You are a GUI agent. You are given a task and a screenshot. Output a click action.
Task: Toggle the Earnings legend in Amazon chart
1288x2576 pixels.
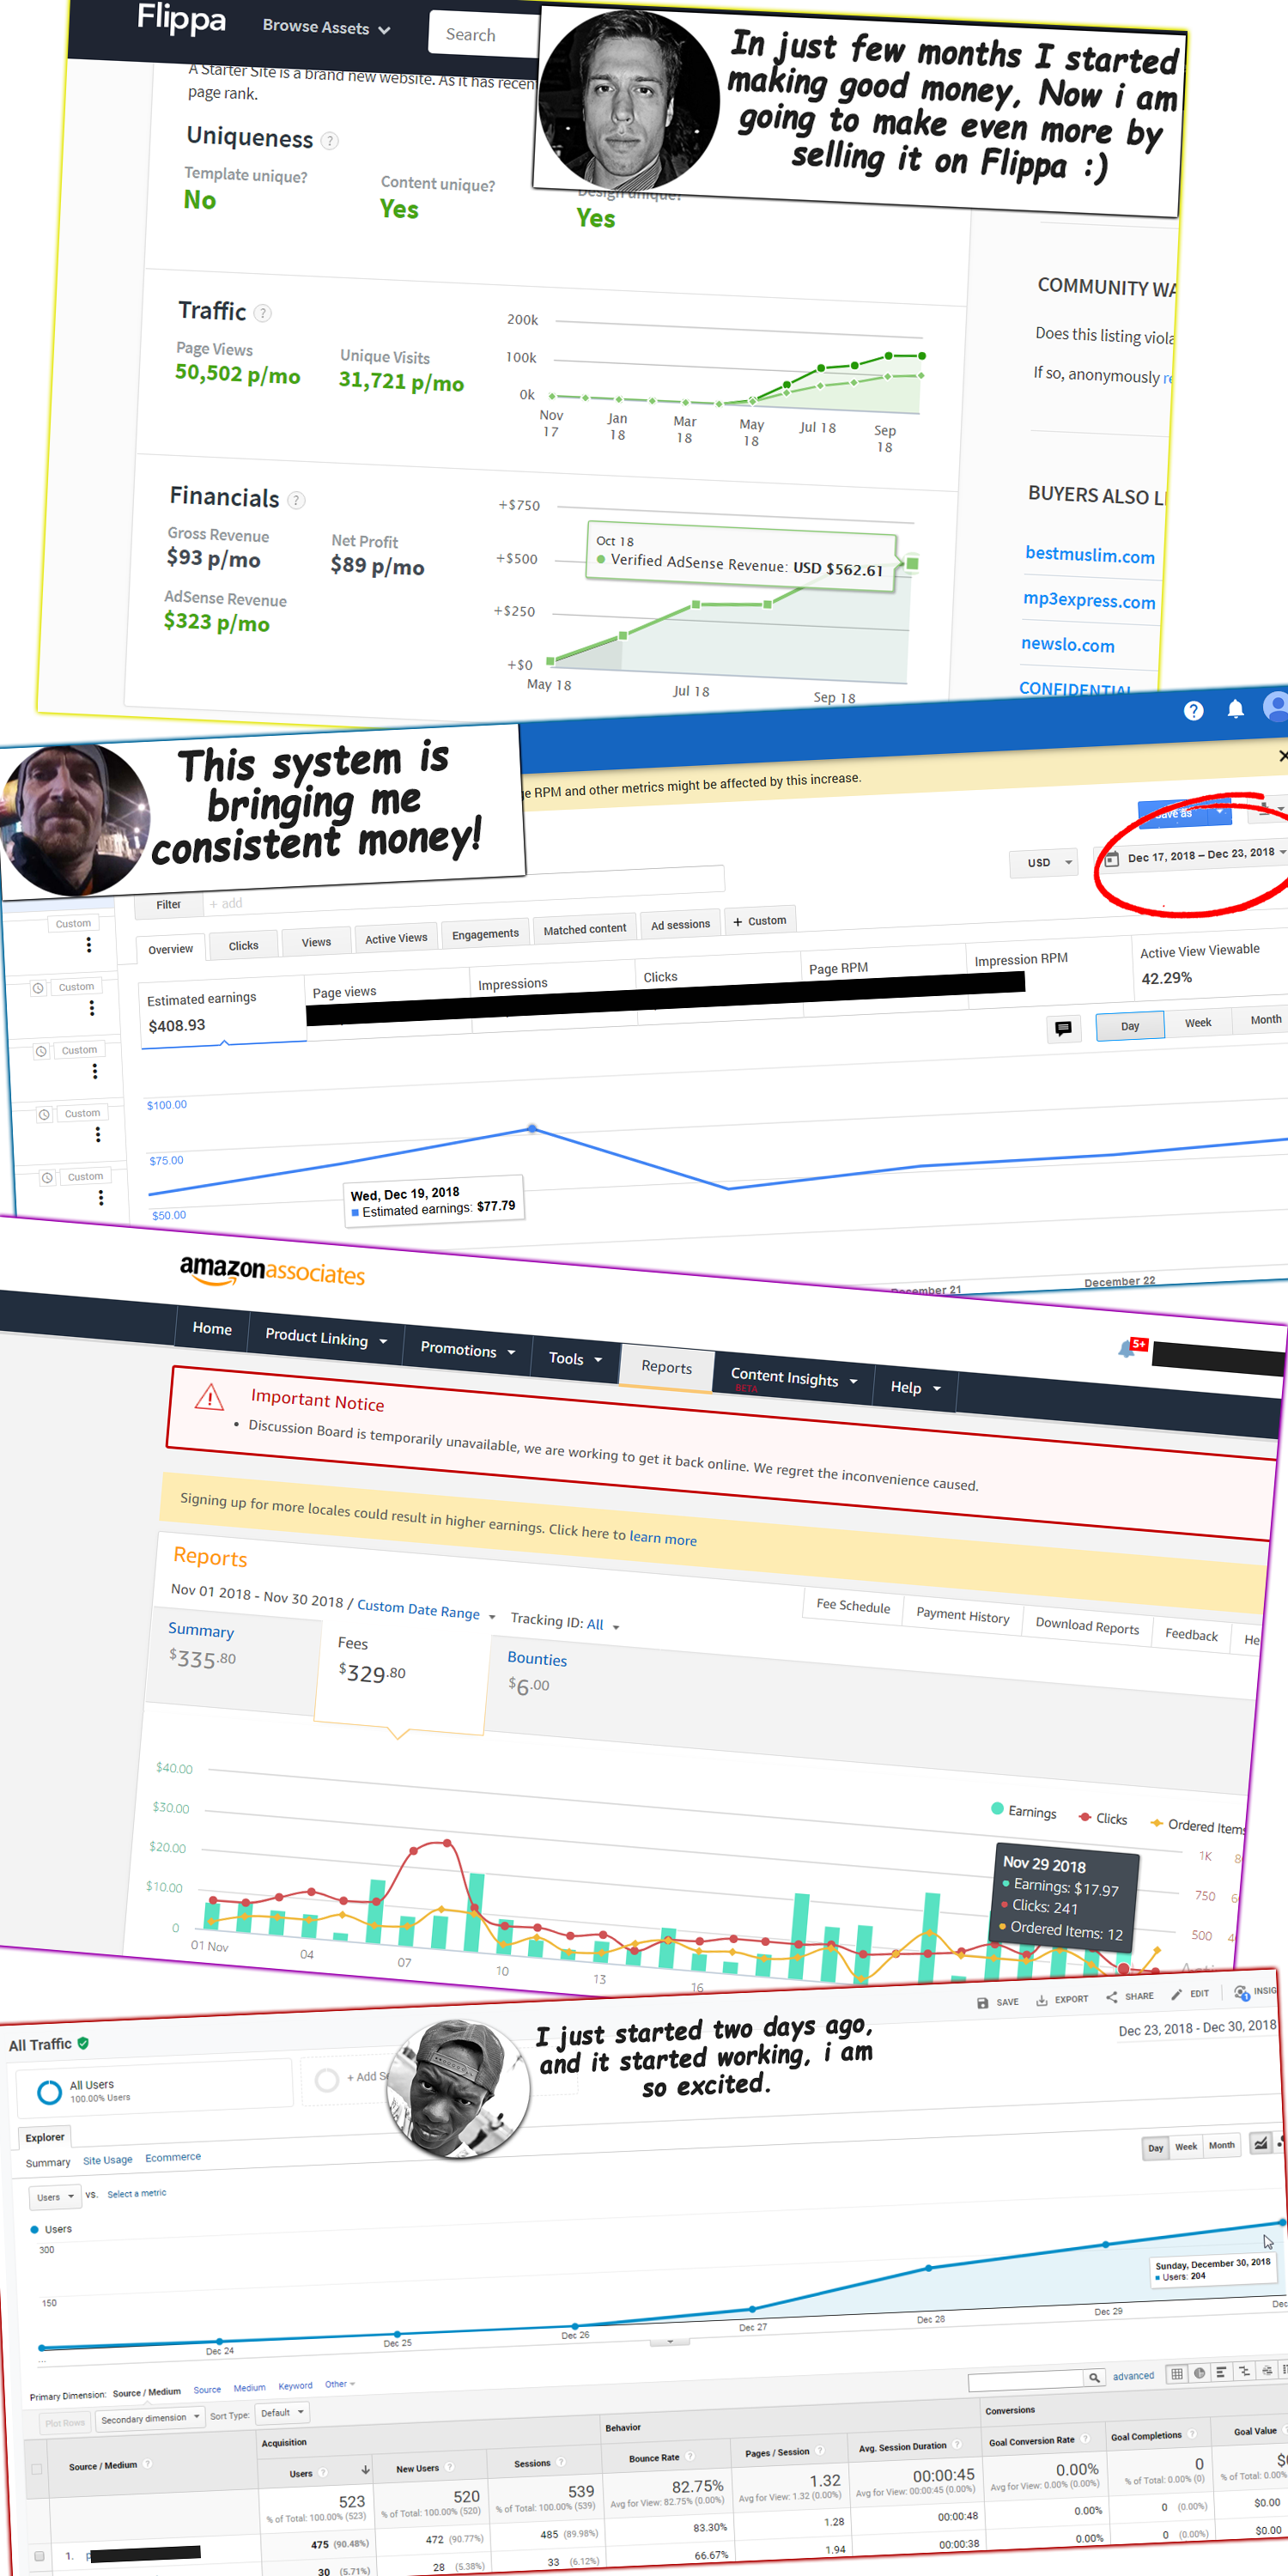(x=1023, y=1810)
